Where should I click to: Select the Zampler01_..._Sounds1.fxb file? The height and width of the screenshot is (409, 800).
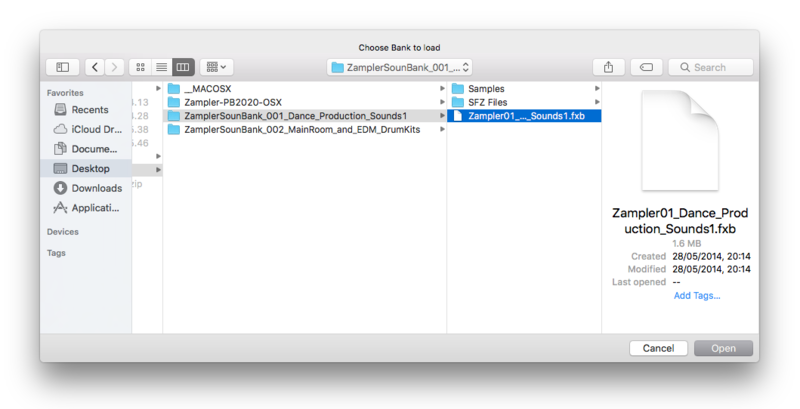pyautogui.click(x=524, y=116)
